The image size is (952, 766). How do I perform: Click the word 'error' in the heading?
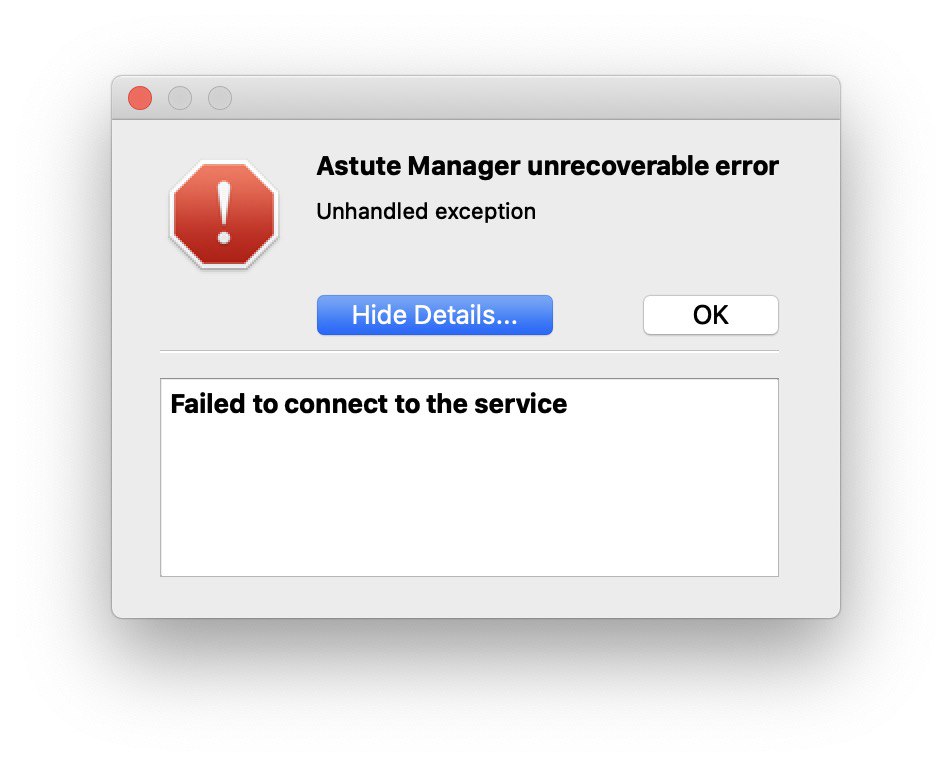747,166
